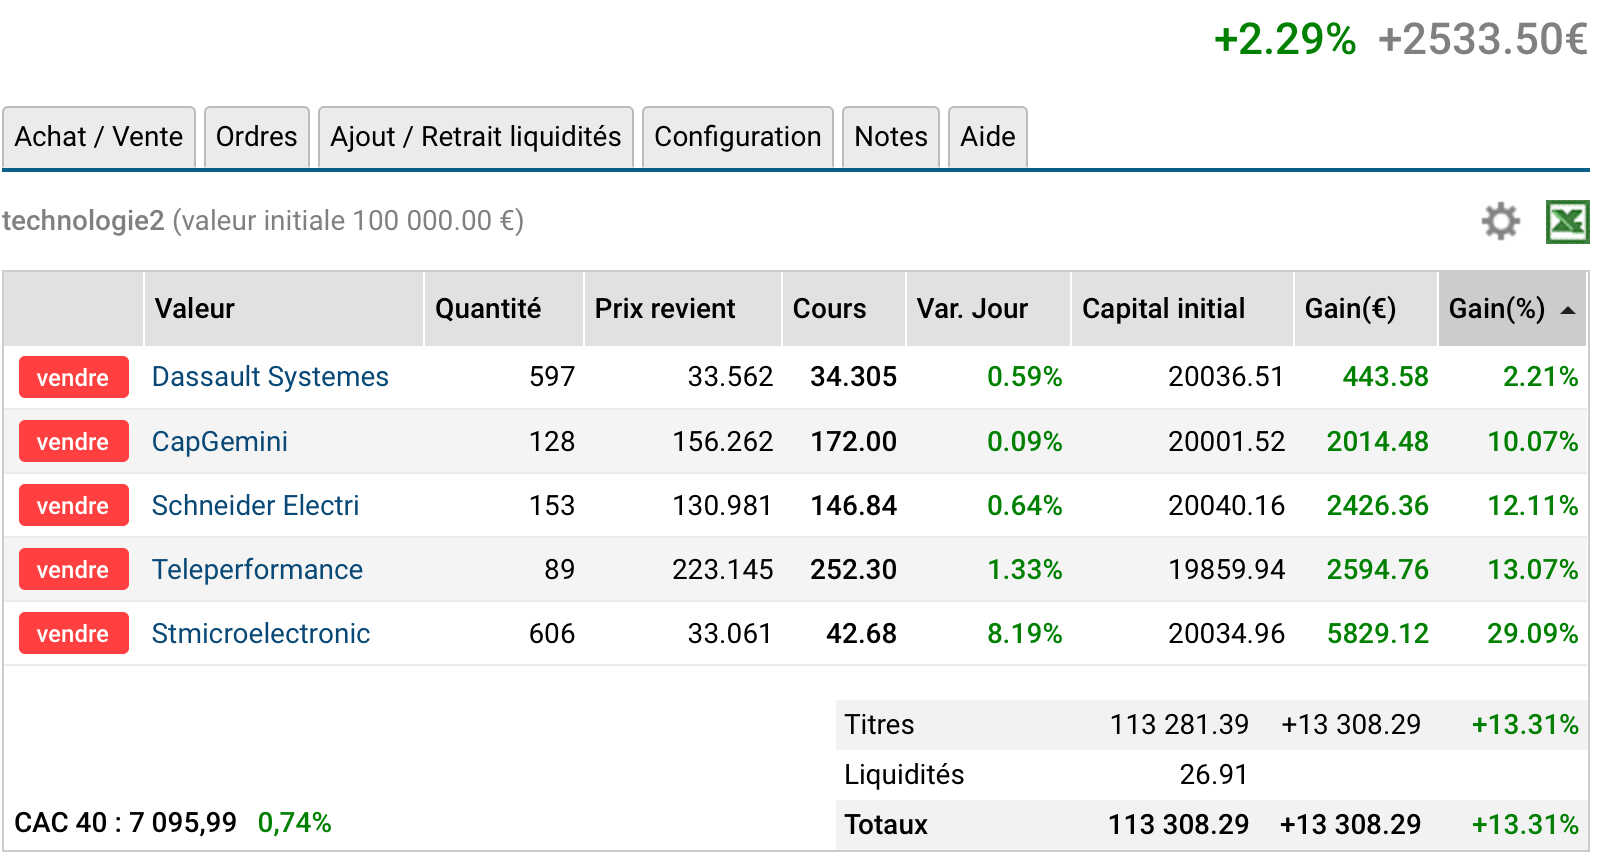The image size is (1597, 856).
Task: Click the Titres row label
Action: point(879,724)
